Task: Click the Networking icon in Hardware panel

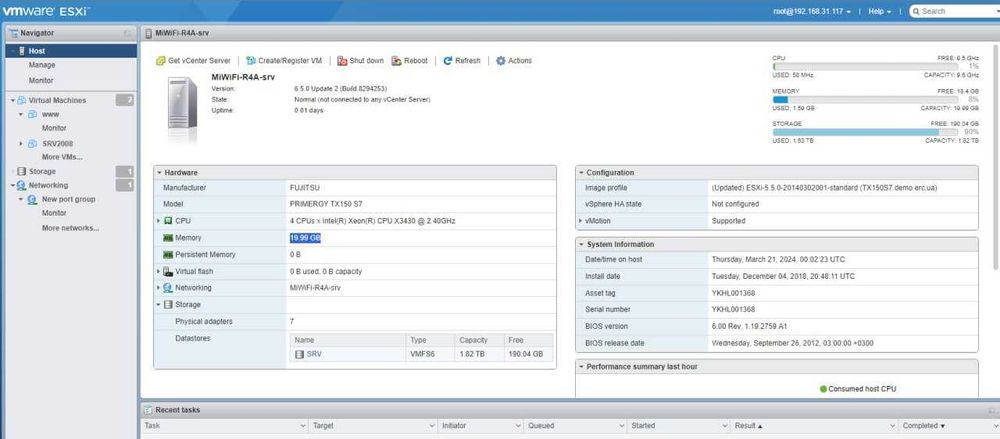Action: (168, 288)
